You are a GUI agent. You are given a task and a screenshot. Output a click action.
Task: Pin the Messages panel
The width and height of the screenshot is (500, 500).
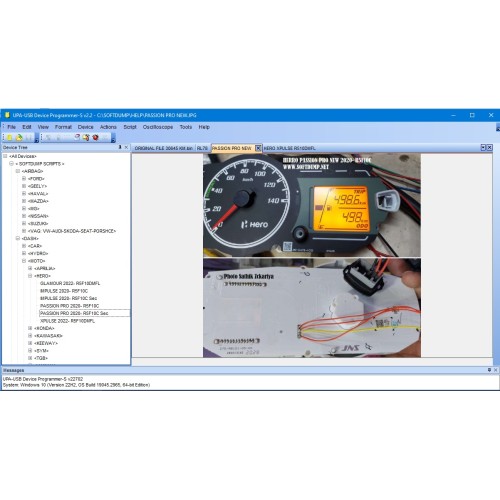(489, 370)
